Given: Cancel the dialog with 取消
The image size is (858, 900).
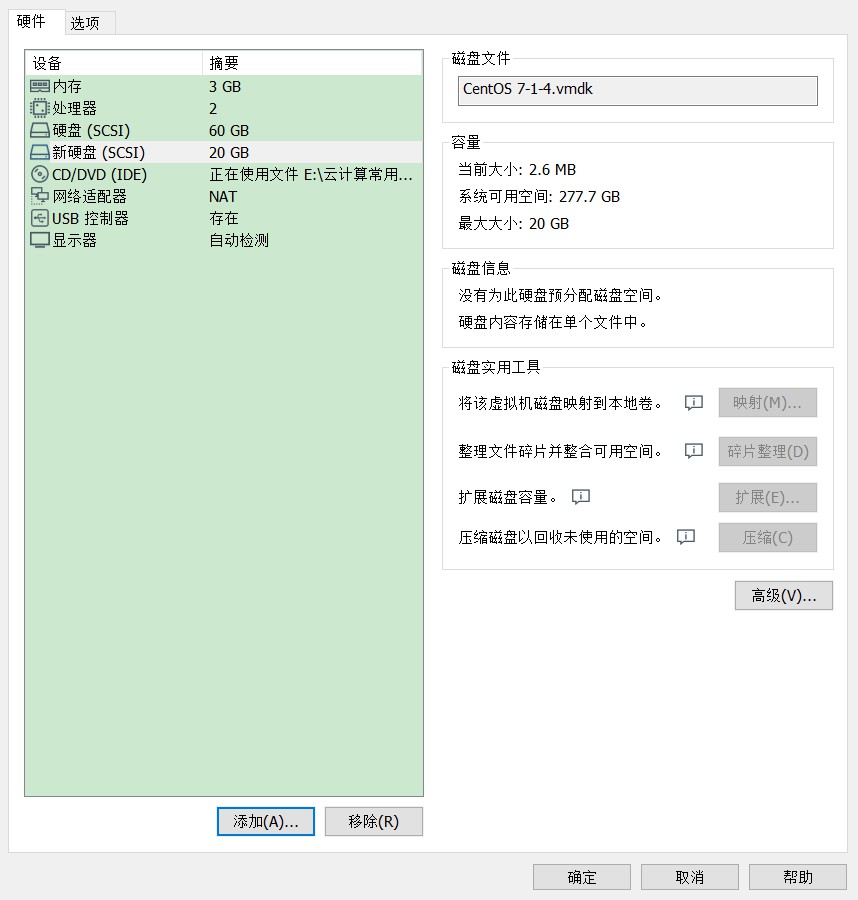Looking at the screenshot, I should click(x=690, y=878).
